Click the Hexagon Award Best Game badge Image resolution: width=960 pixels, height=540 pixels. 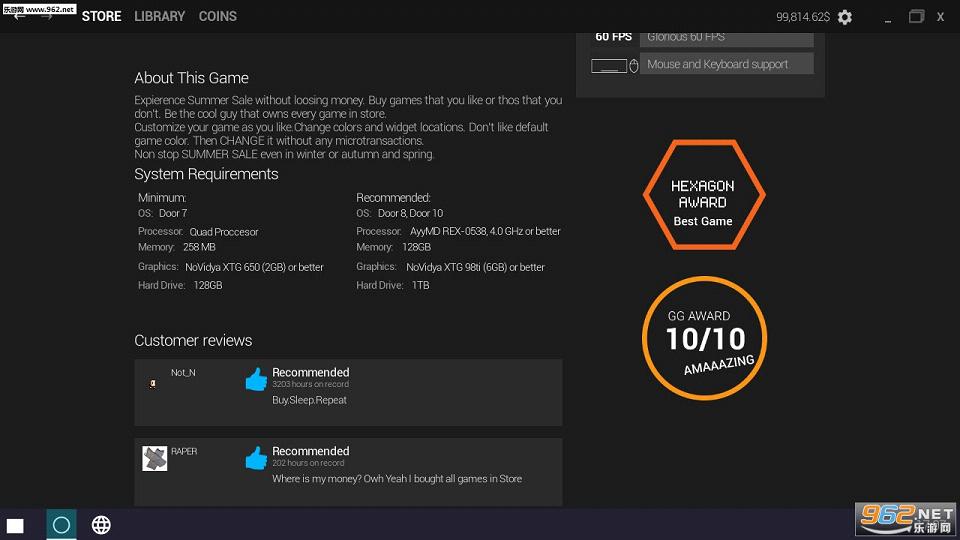(703, 195)
